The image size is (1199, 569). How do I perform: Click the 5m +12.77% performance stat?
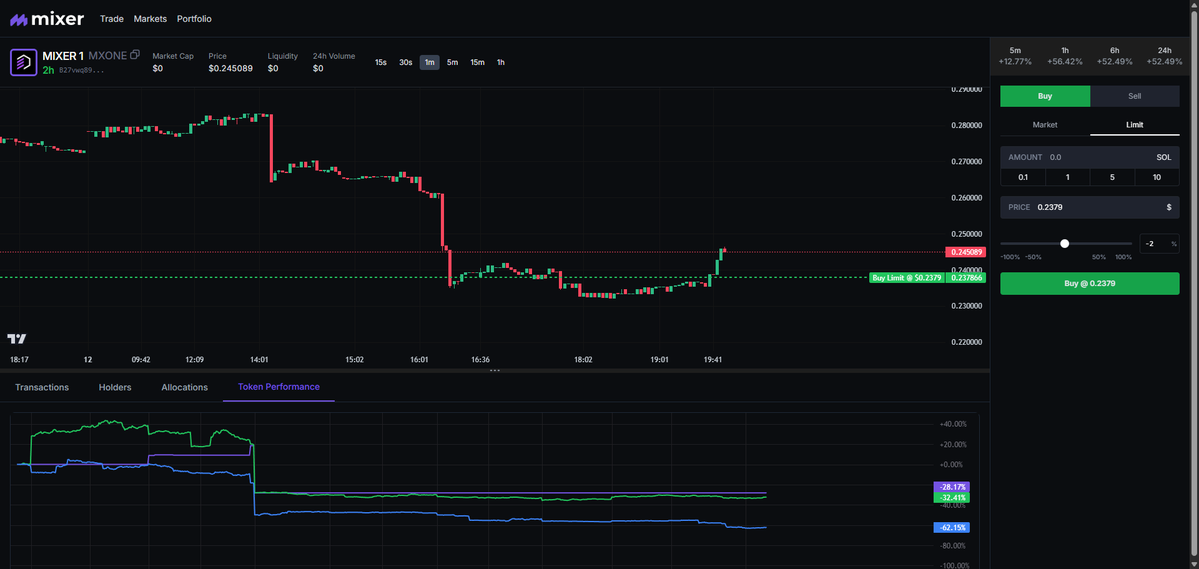coord(1015,56)
